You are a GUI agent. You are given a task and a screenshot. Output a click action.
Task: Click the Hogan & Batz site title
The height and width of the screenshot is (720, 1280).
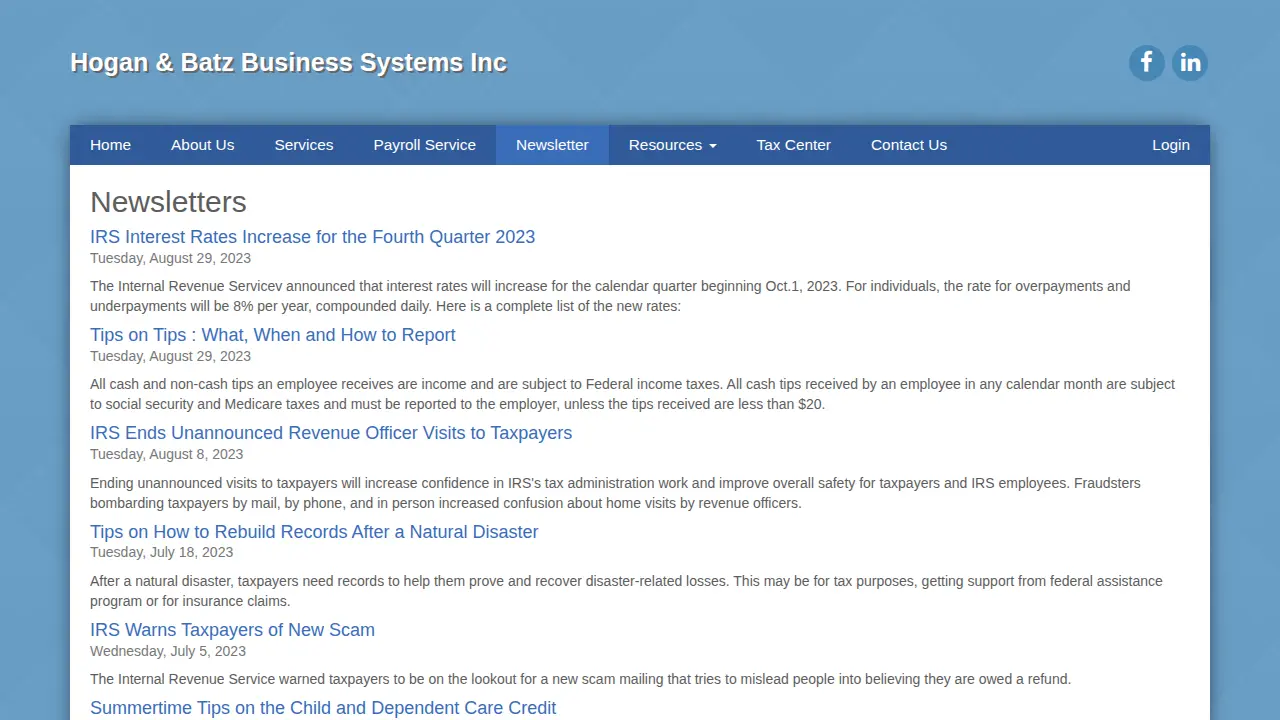288,63
